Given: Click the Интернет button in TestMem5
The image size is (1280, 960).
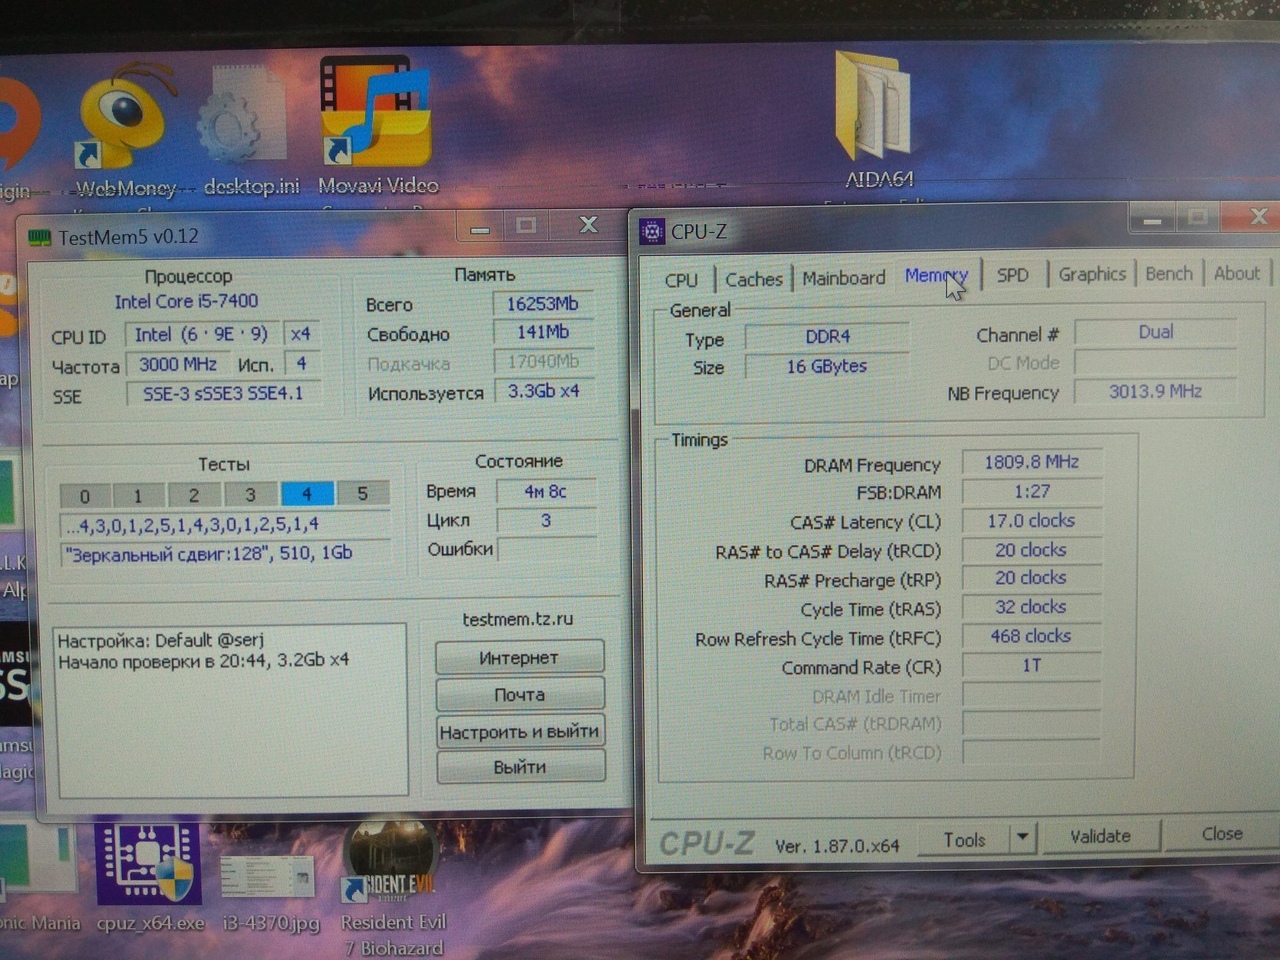Looking at the screenshot, I should (519, 658).
